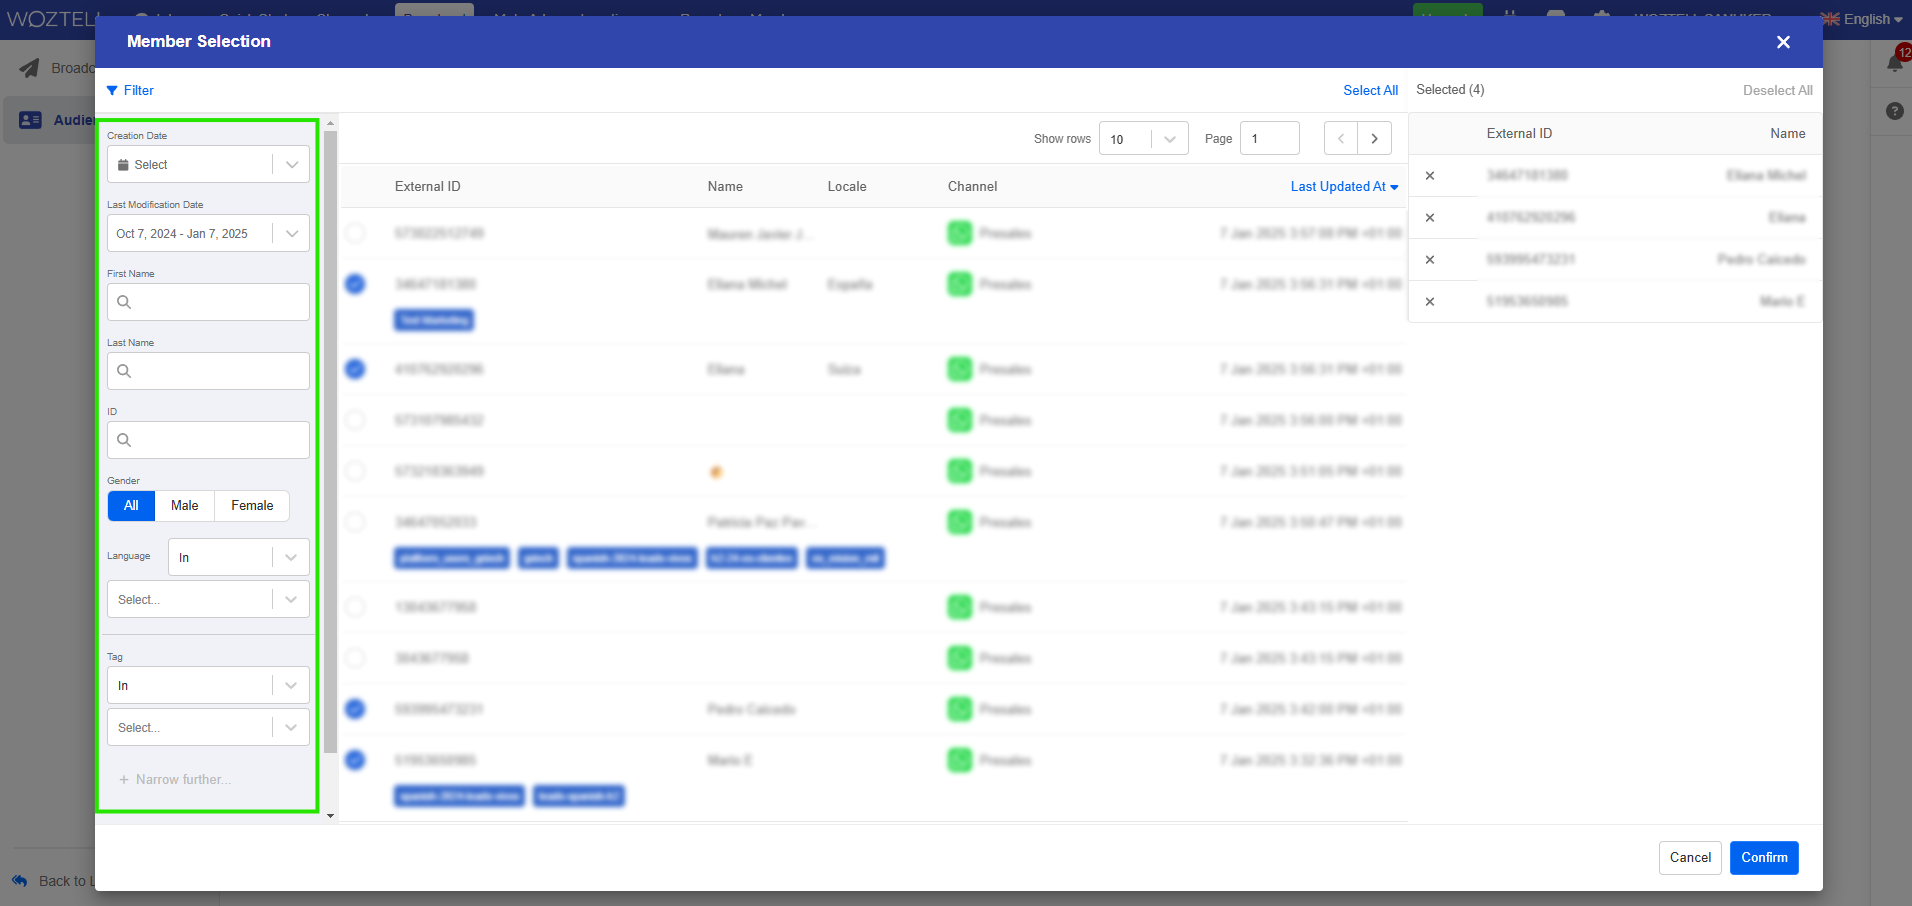Click the Filter funnel icon
1912x906 pixels.
click(x=115, y=90)
